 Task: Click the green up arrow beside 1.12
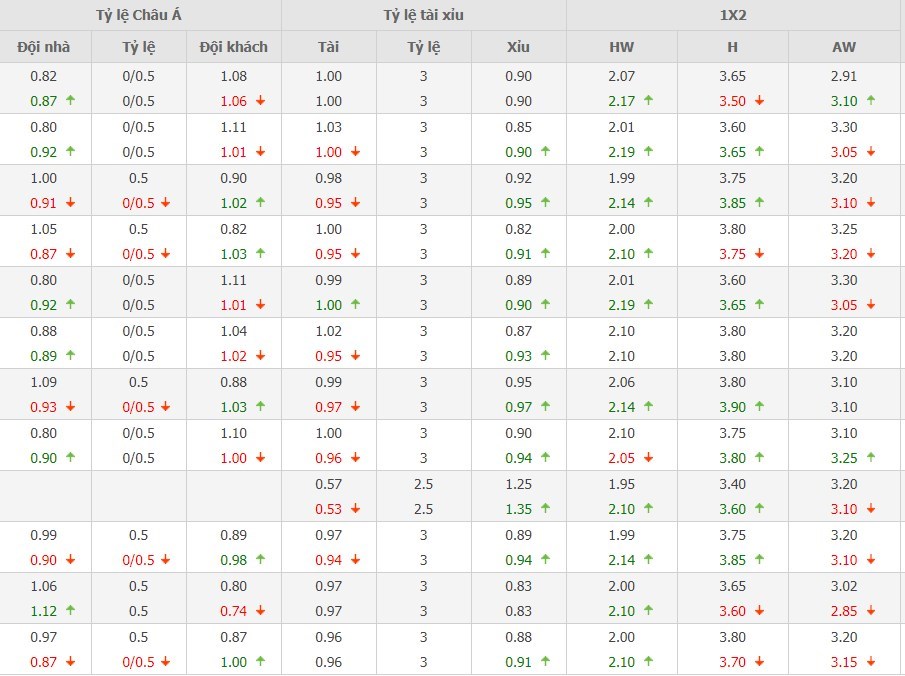coord(69,611)
